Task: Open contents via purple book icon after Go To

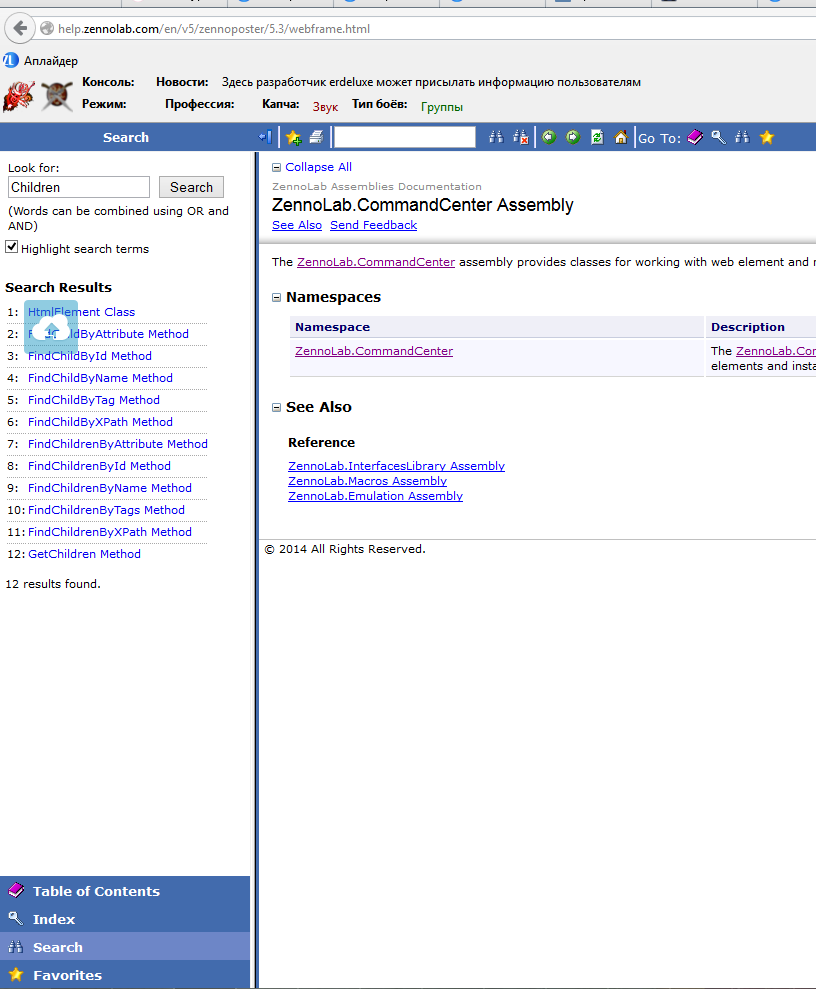Action: pyautogui.click(x=695, y=137)
